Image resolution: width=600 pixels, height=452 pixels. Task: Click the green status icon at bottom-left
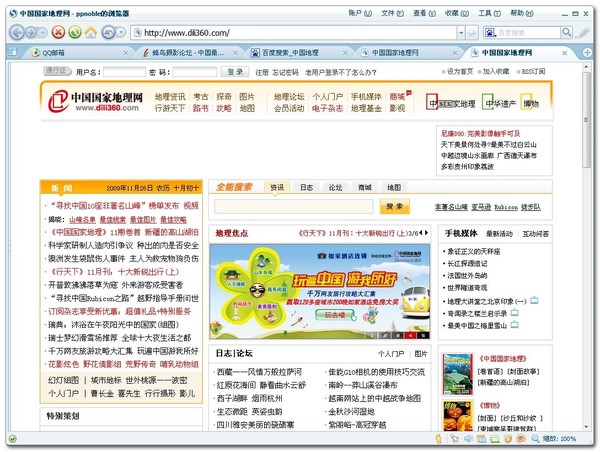[x=12, y=439]
